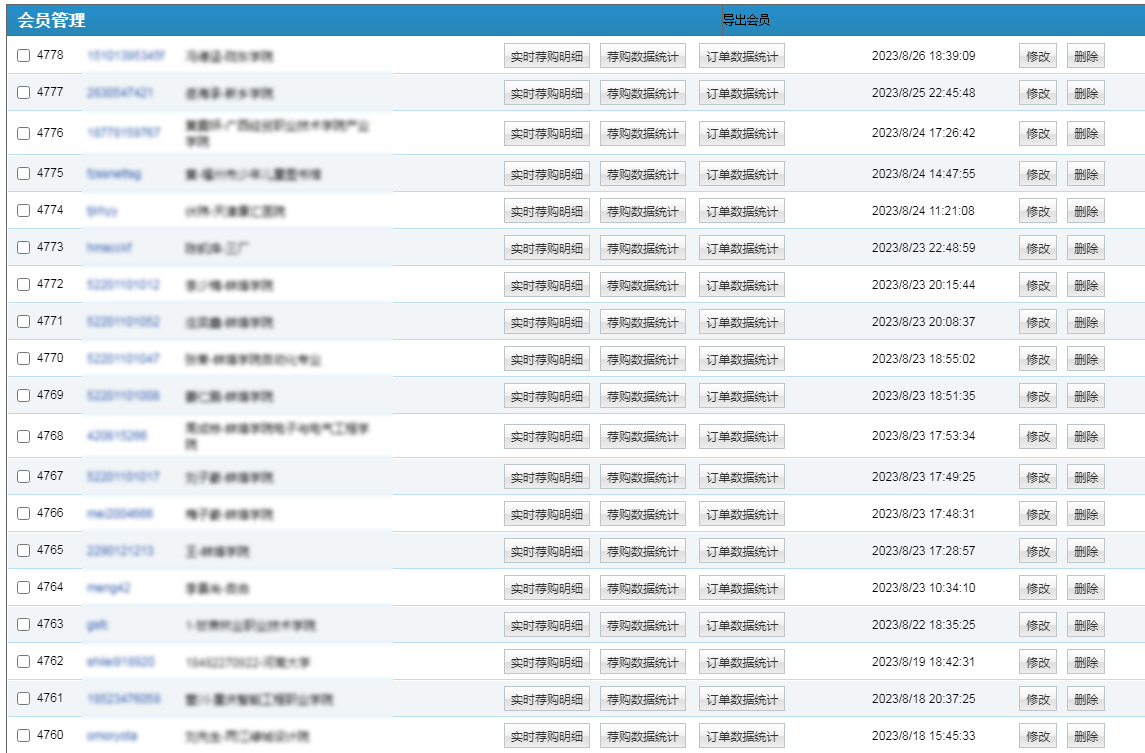The height and width of the screenshot is (753, 1145).
Task: Open the username link of member 4773
Action: pos(109,248)
